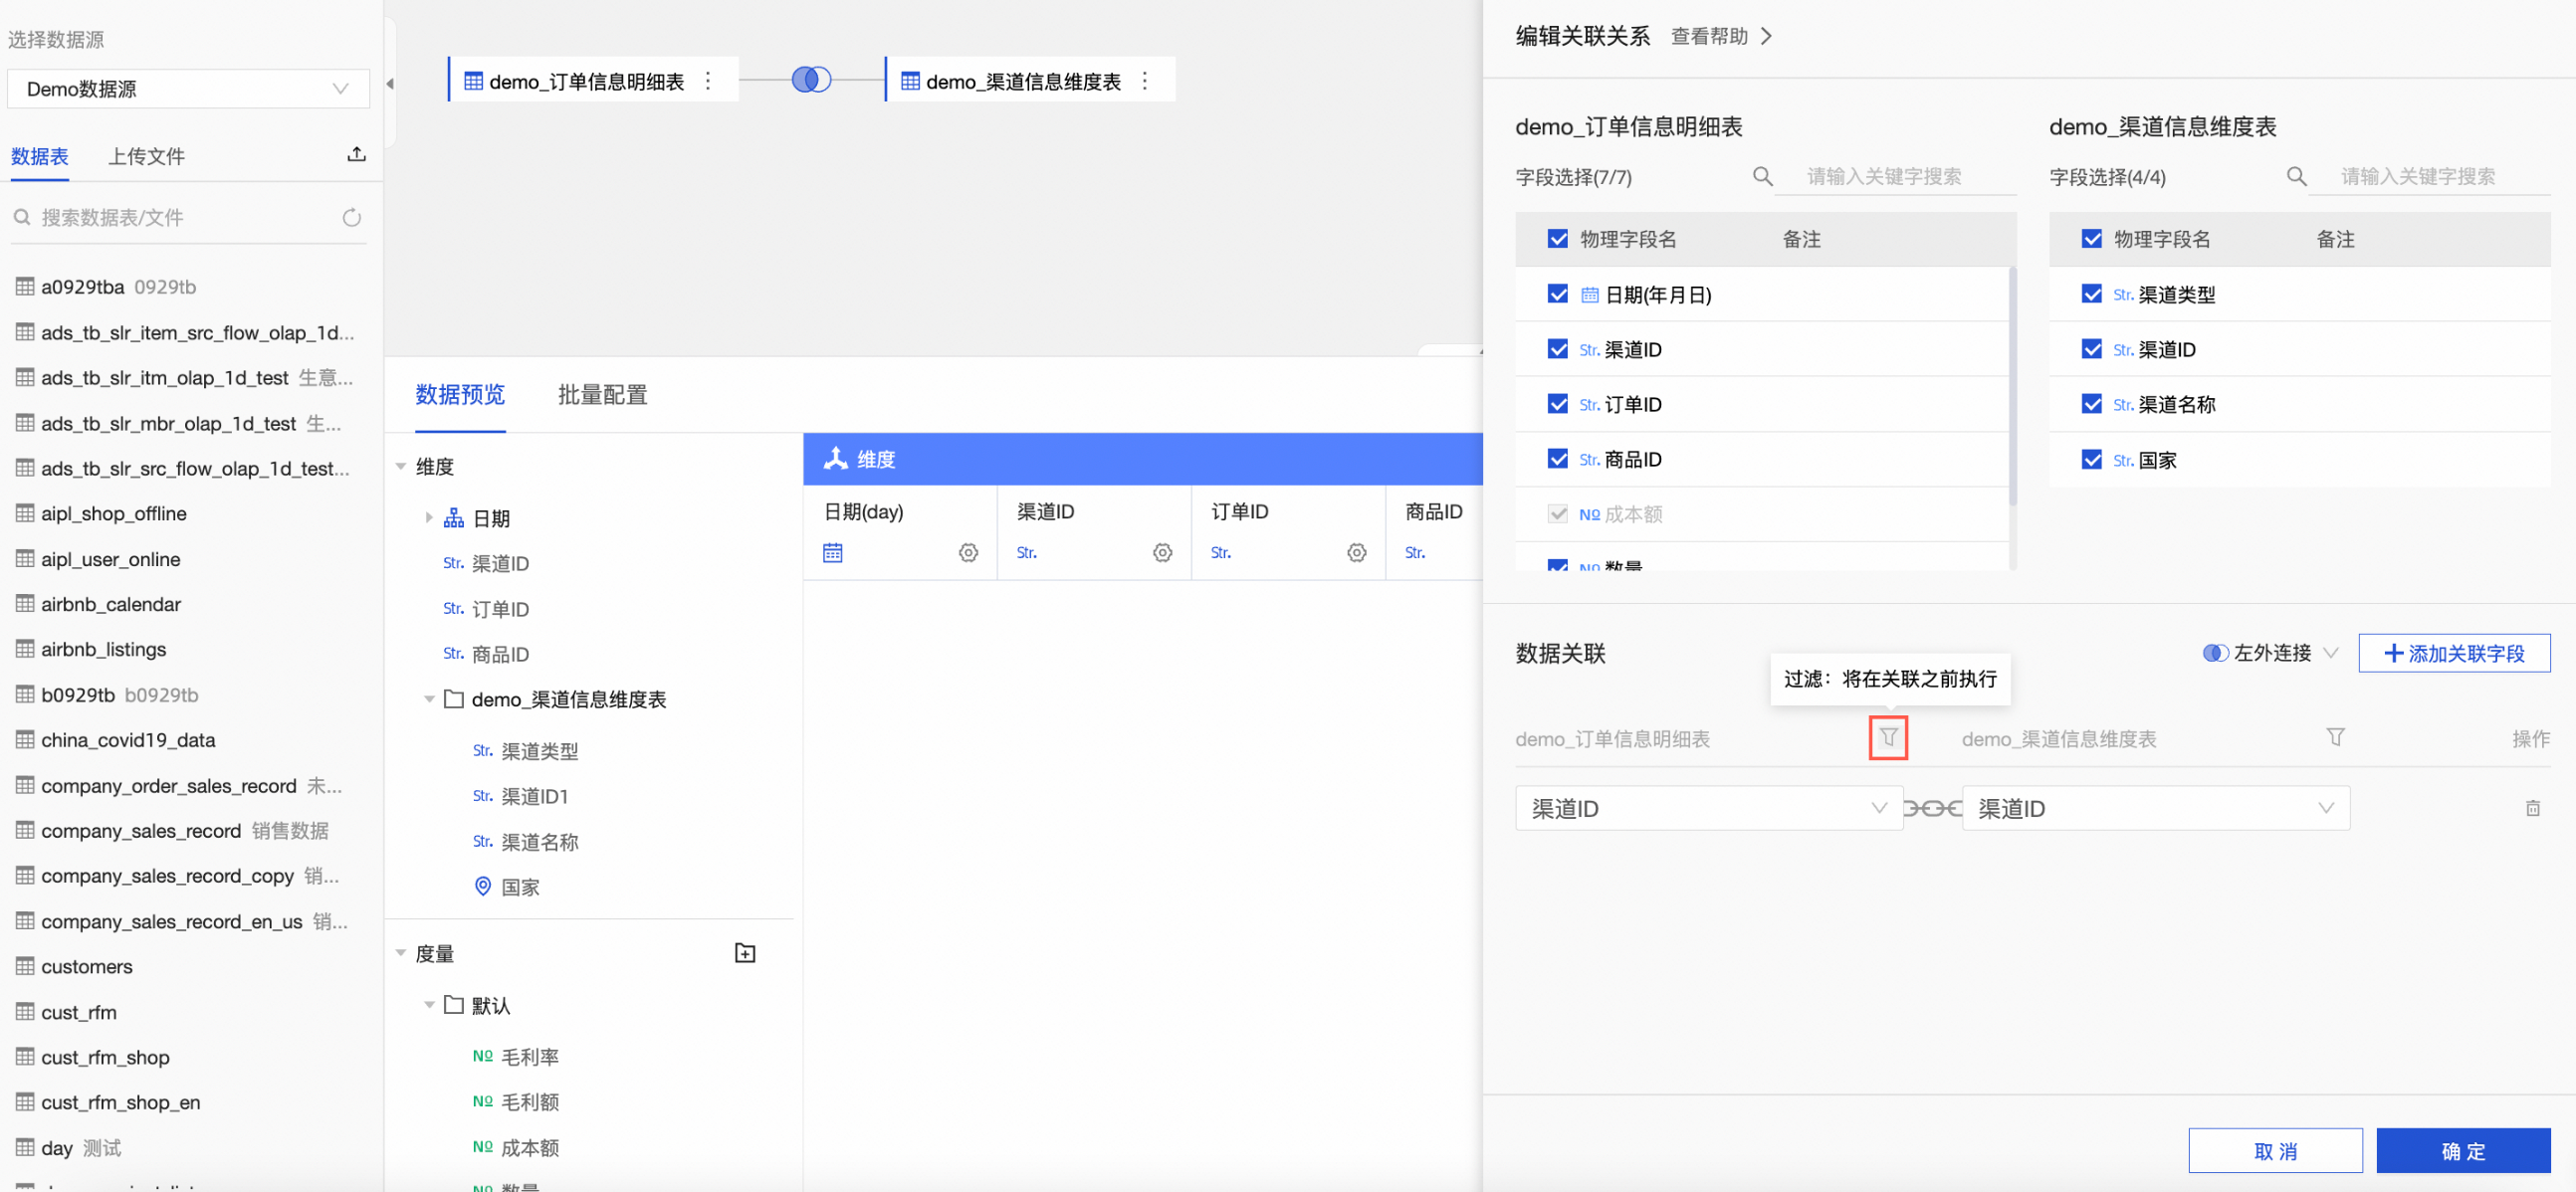Open the Demo数据源 data source dropdown
This screenshot has width=2576, height=1192.
(188, 88)
